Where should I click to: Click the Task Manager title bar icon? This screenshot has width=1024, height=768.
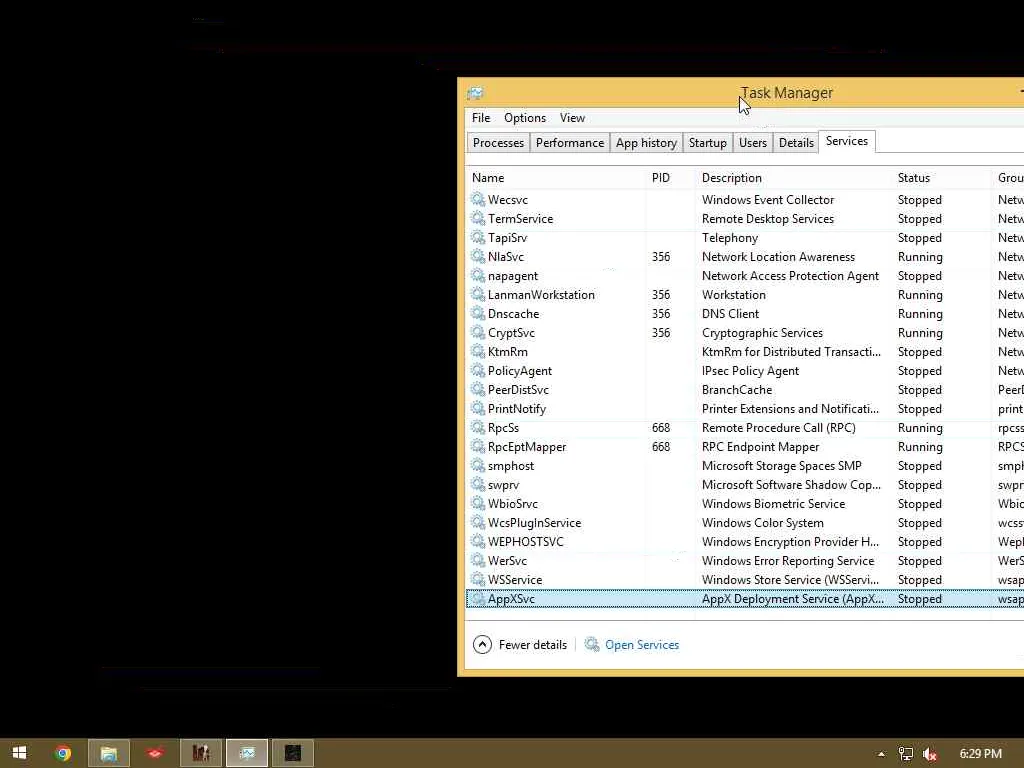tap(475, 93)
